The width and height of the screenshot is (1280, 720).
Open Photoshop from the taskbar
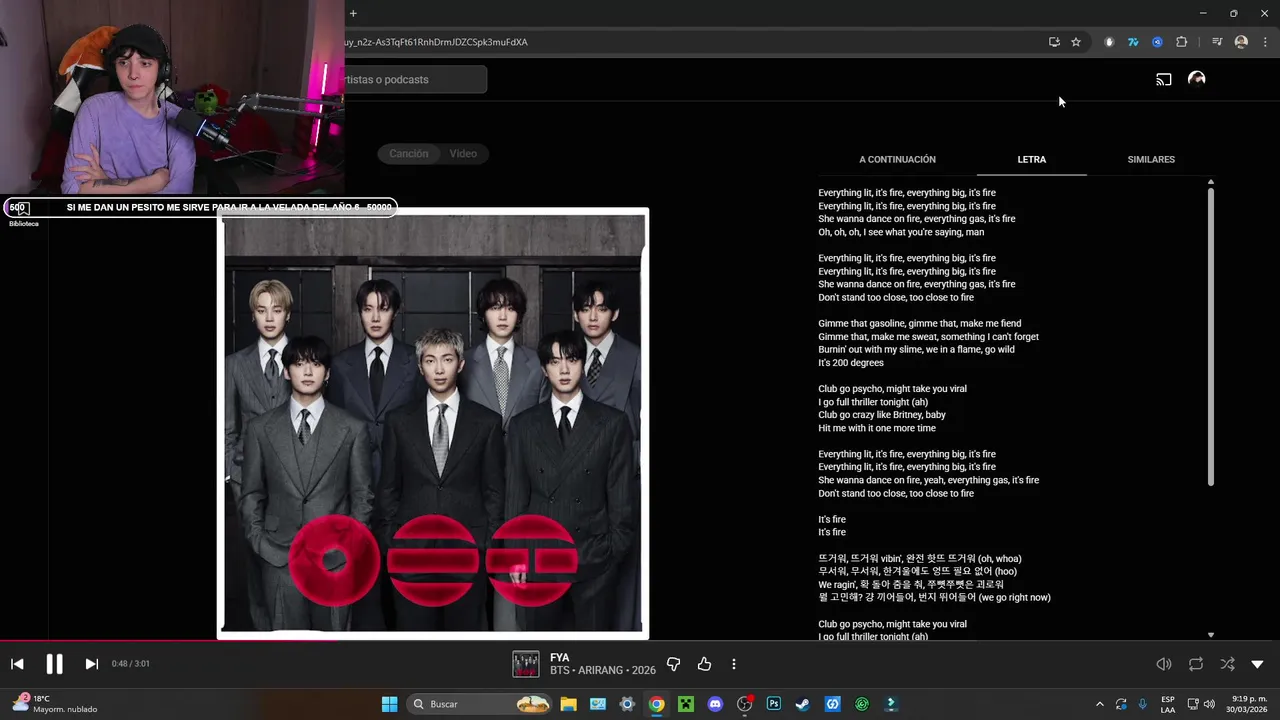(x=774, y=704)
